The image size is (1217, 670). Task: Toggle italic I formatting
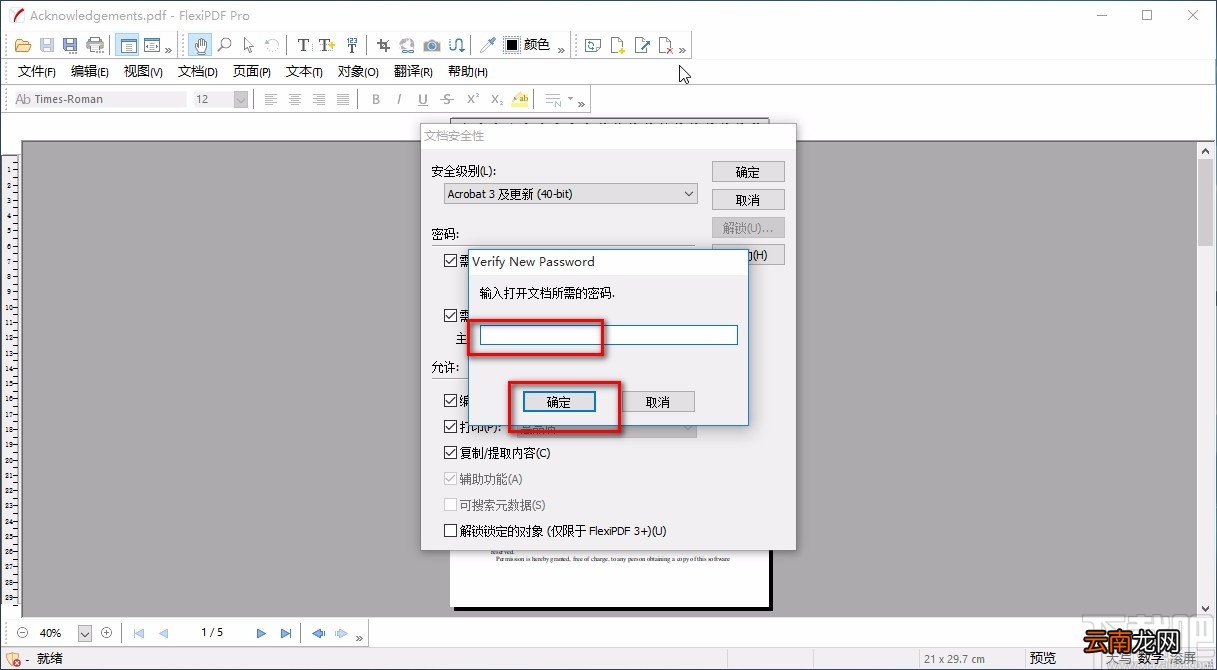(399, 99)
